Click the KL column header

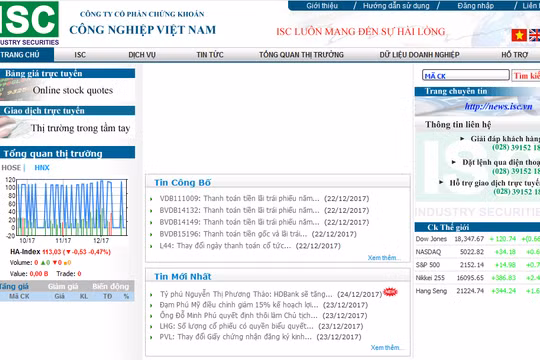coord(84,296)
